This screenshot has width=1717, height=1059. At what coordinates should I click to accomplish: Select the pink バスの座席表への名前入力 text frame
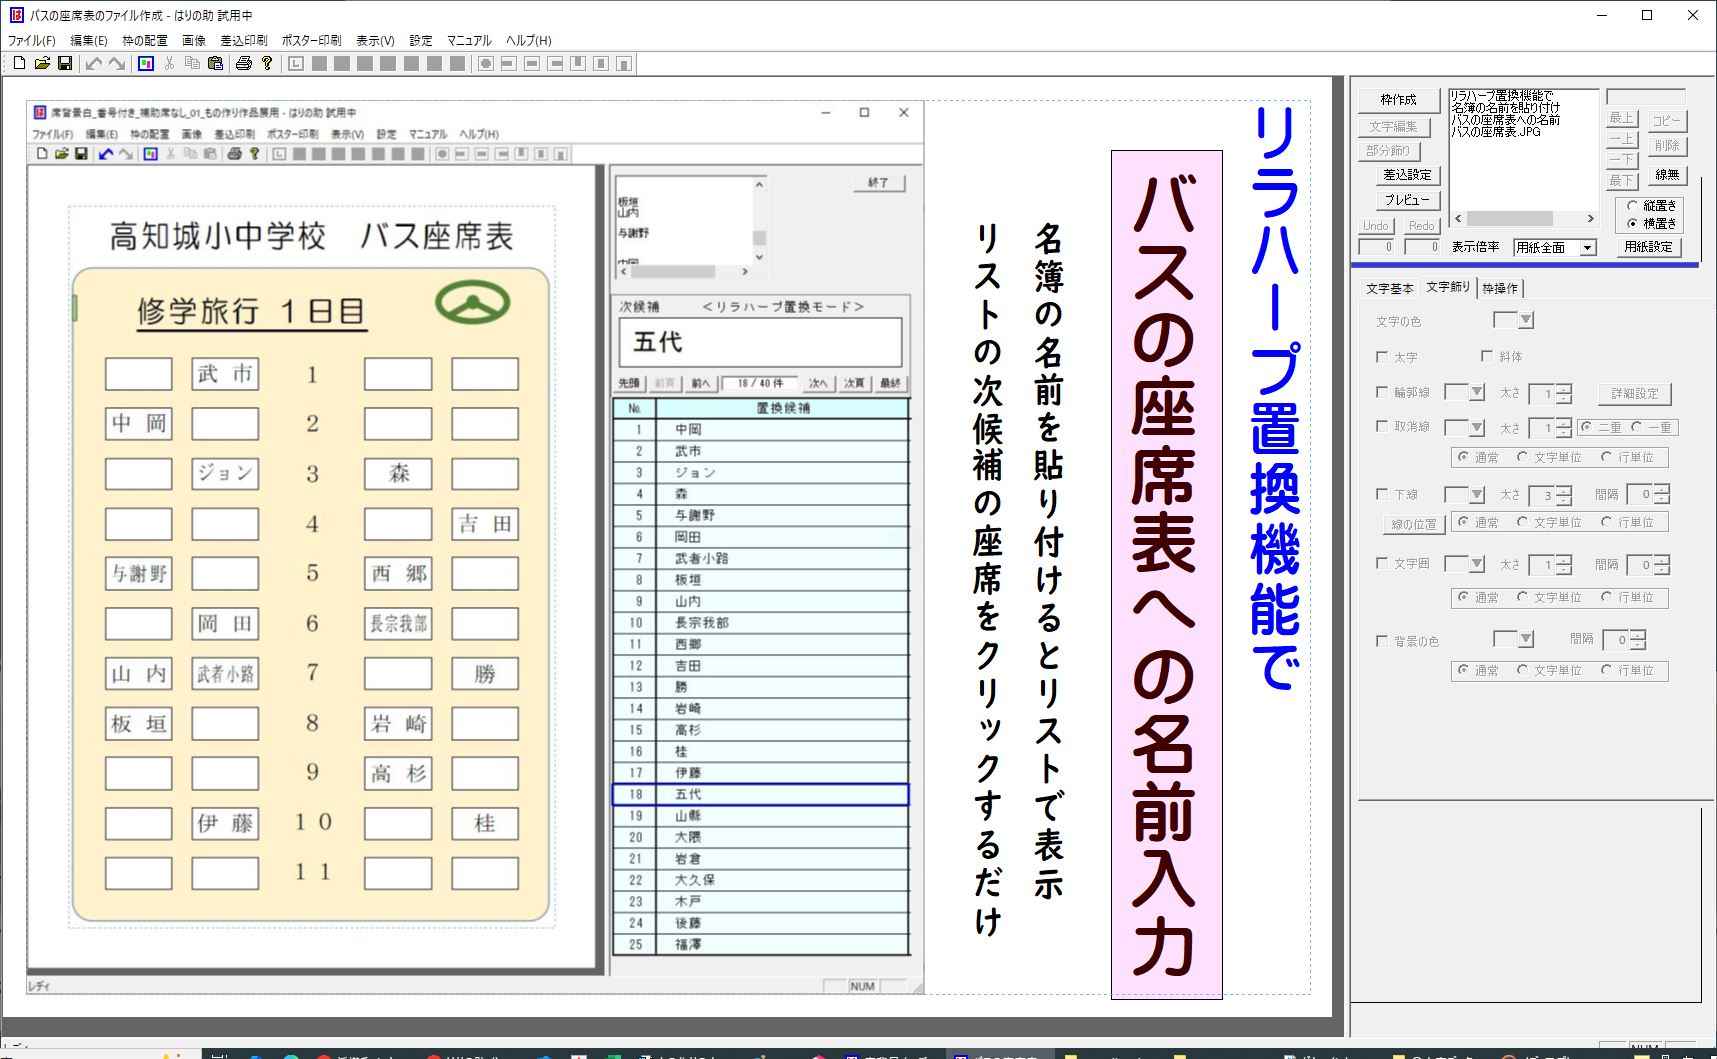tap(1166, 574)
